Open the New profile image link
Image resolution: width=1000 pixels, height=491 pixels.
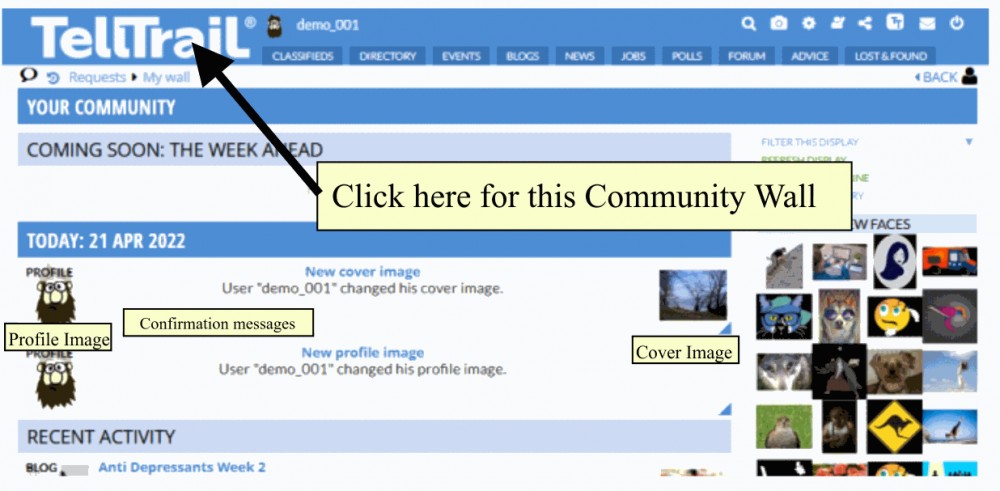pos(362,353)
